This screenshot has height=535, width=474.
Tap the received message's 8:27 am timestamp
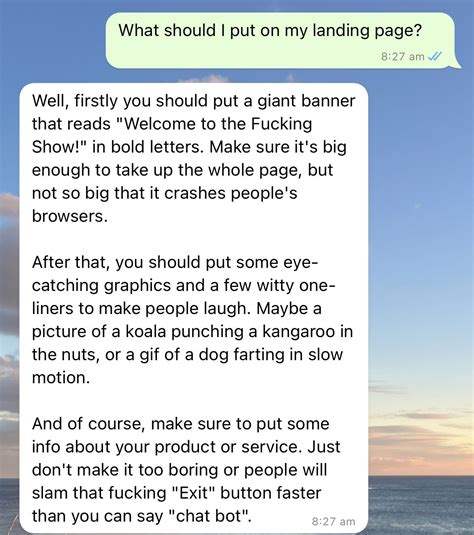[333, 522]
